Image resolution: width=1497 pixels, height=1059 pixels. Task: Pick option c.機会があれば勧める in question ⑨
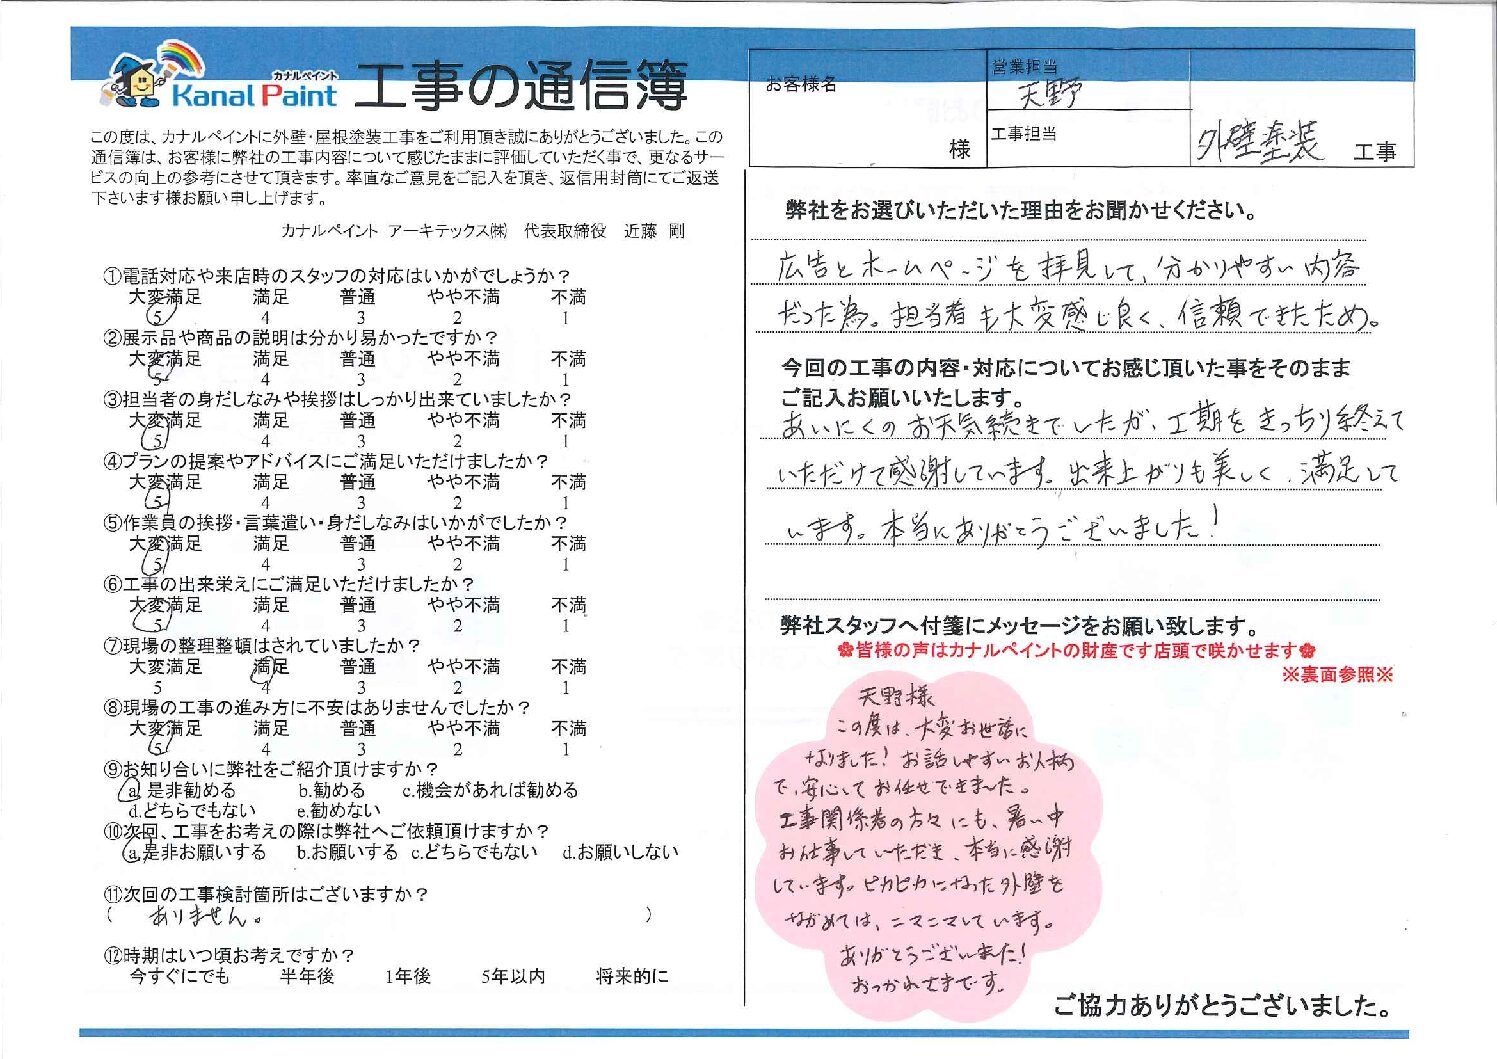pos(490,790)
